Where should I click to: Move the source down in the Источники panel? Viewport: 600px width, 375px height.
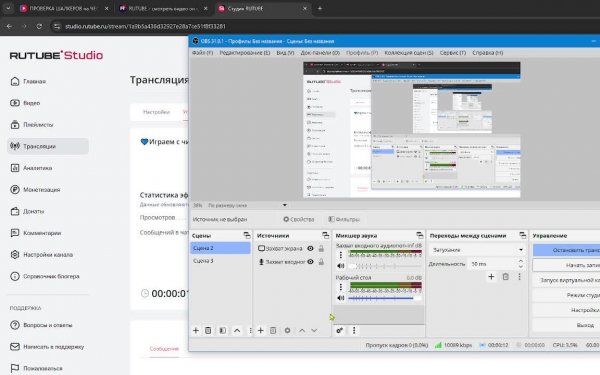[x=314, y=330]
